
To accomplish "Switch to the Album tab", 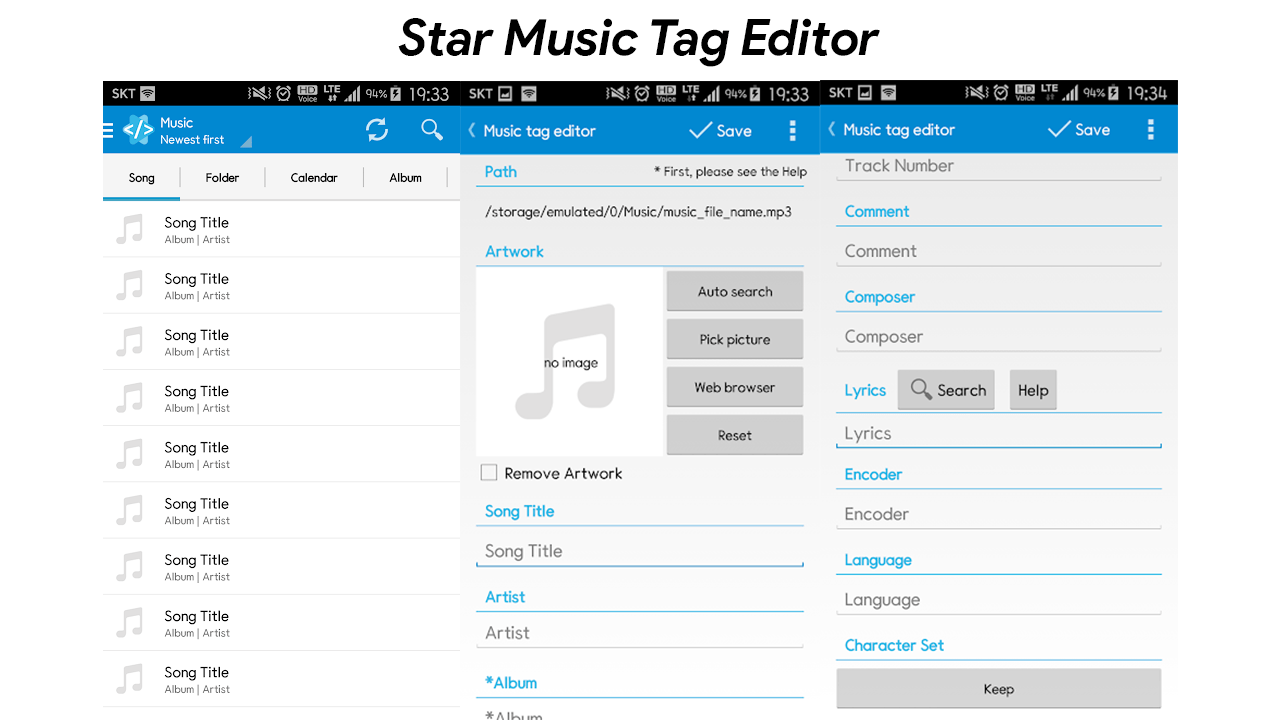I will [x=405, y=177].
